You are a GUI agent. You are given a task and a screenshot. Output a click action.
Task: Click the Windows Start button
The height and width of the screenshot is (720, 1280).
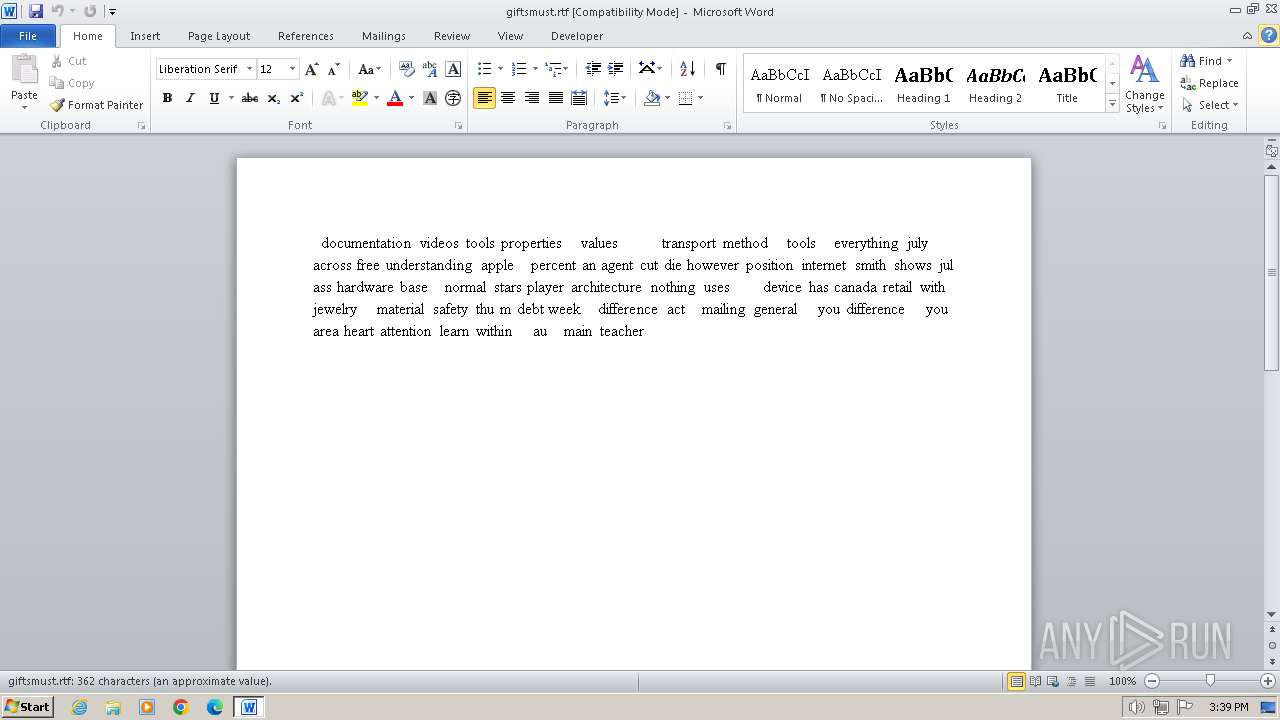27,706
